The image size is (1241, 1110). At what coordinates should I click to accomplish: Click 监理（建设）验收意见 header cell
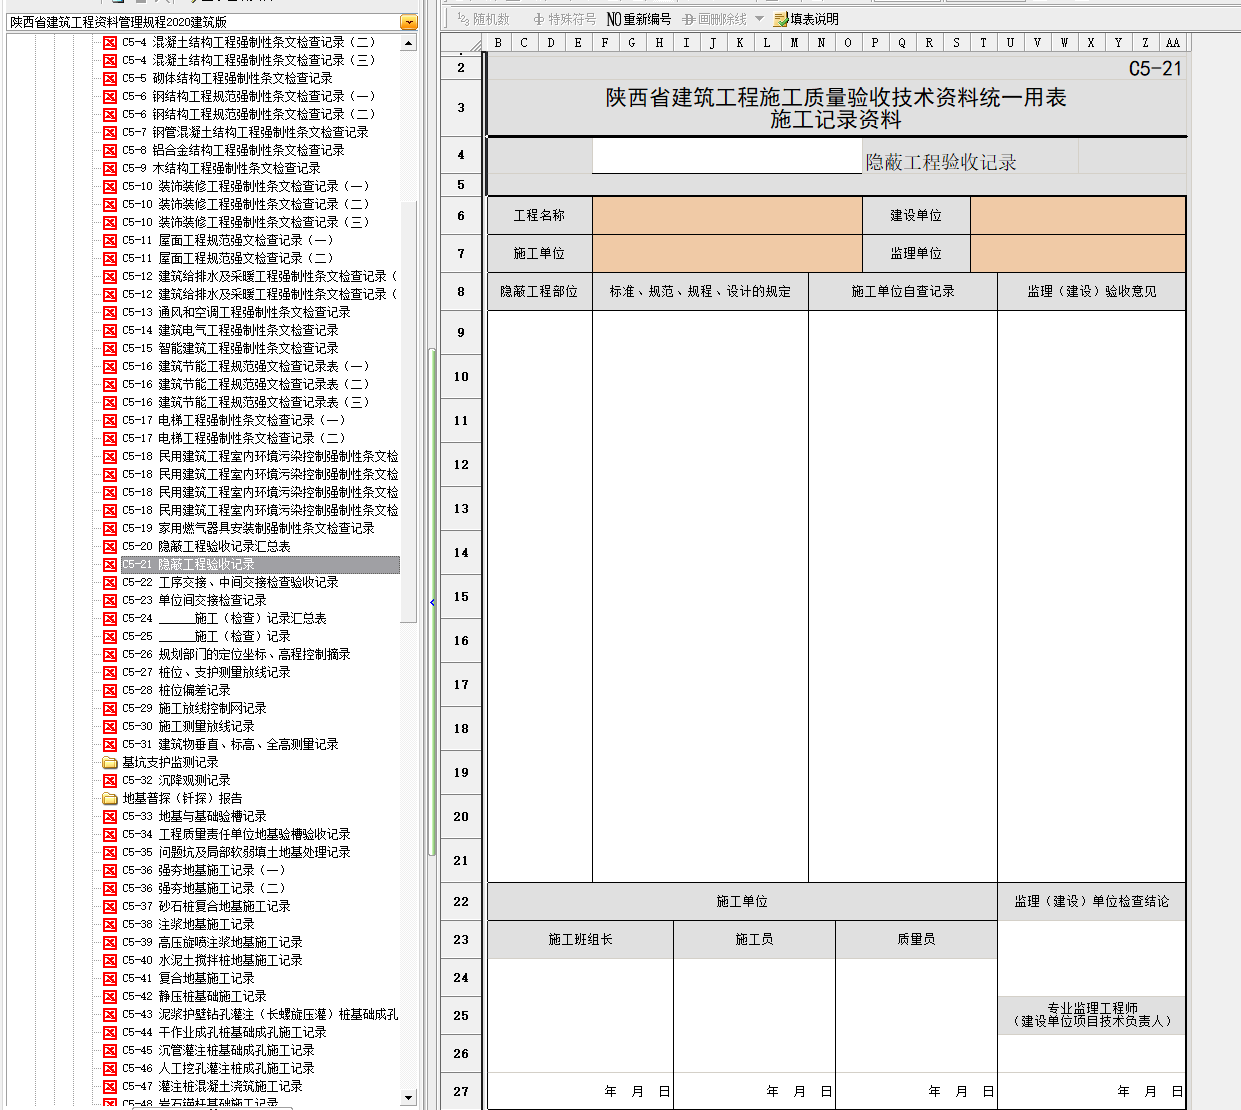[1092, 291]
